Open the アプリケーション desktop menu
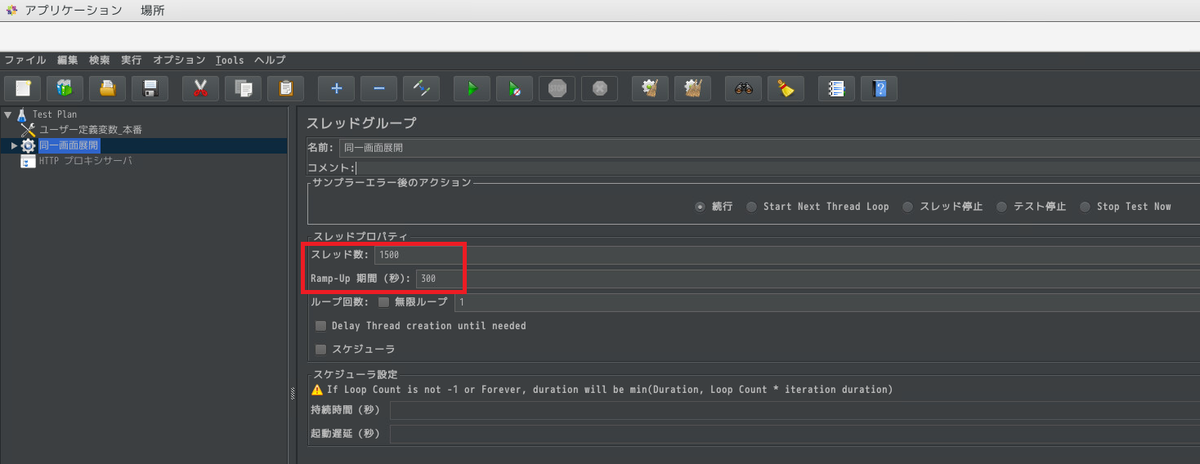The image size is (1200, 464). coord(74,11)
